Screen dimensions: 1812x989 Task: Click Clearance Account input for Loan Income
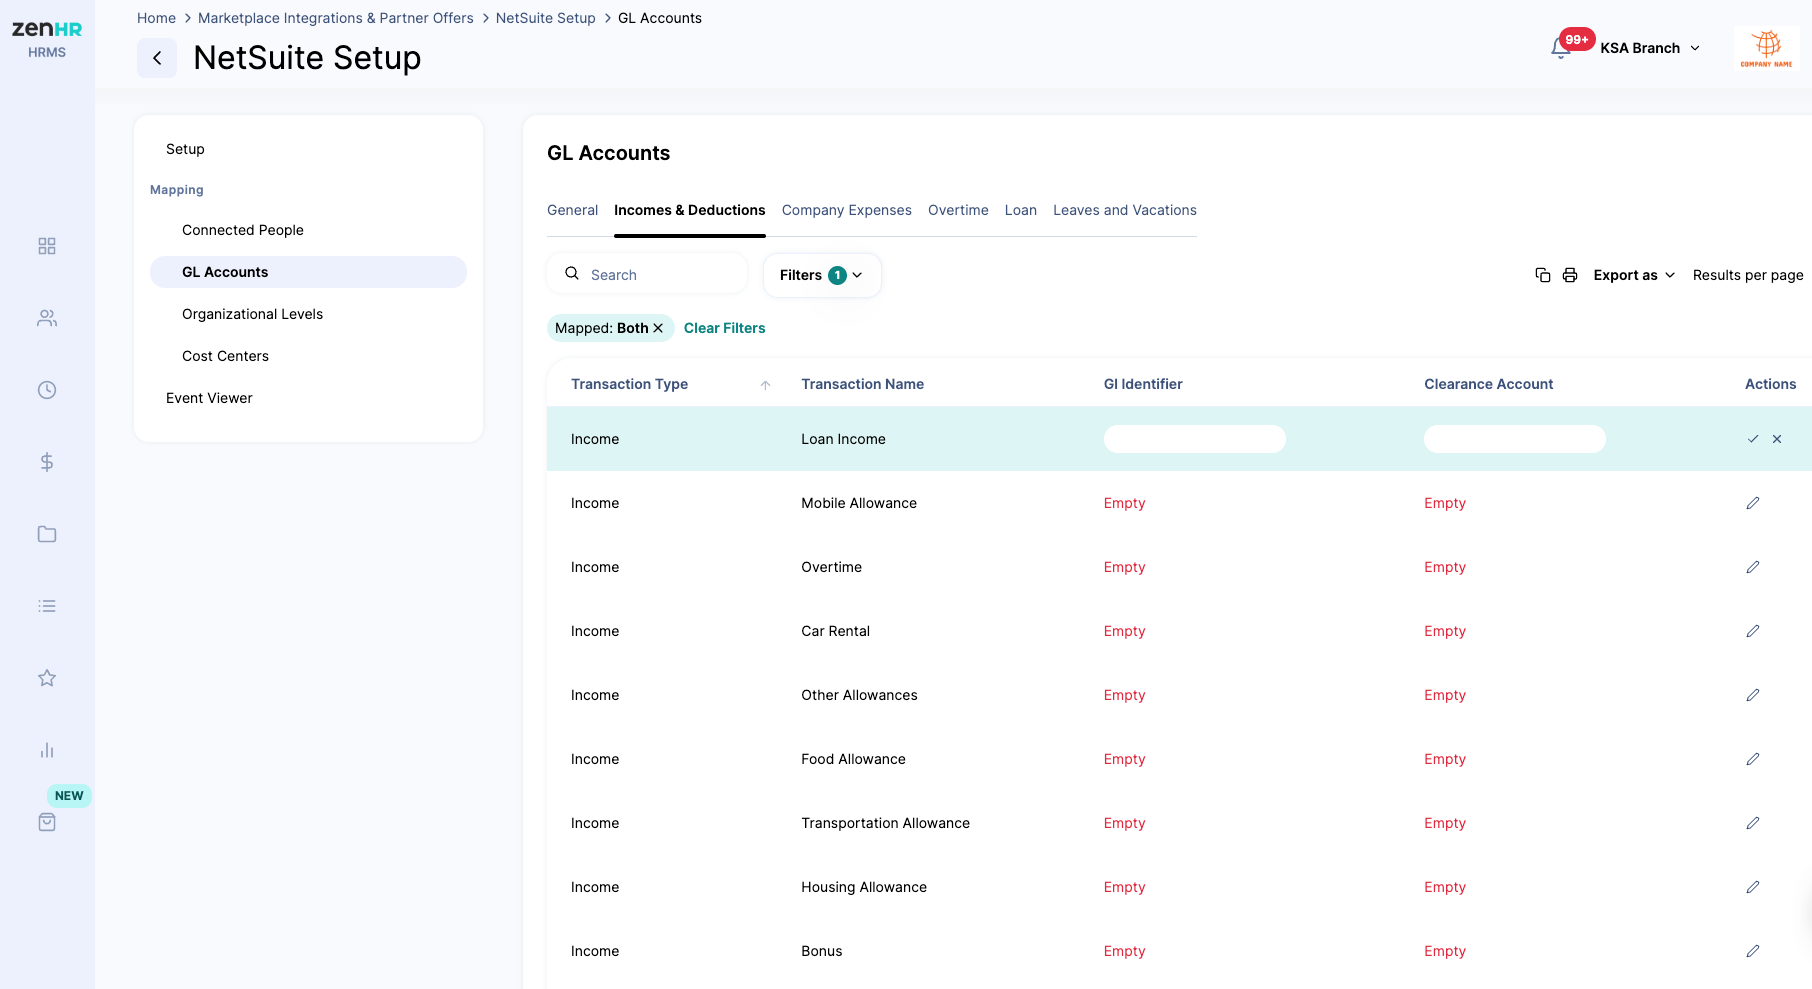coord(1514,439)
